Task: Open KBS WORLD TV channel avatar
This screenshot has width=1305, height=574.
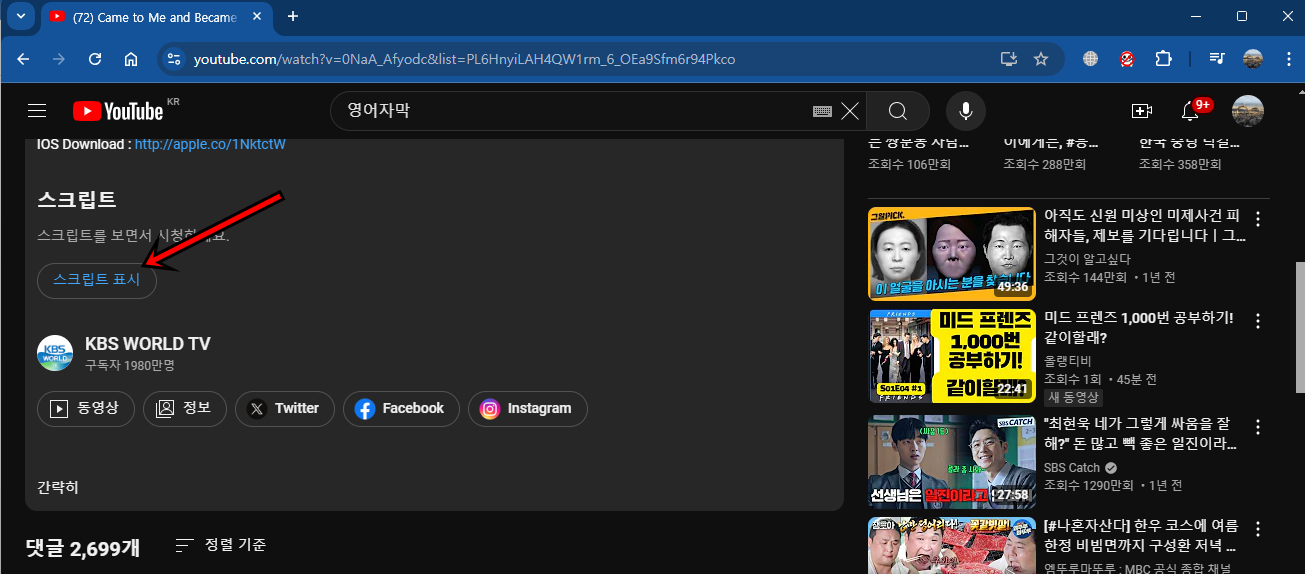Action: (x=55, y=353)
